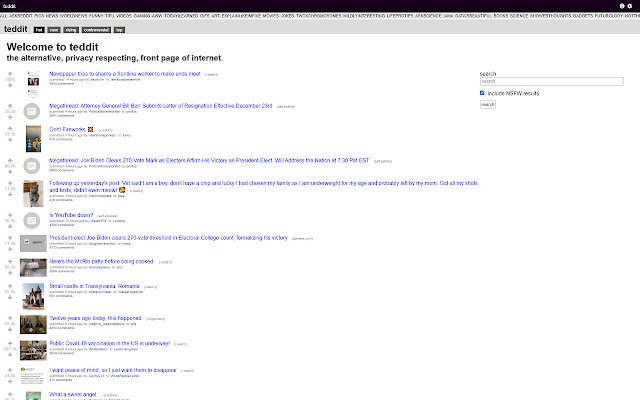The image size is (640, 400).
Task: Open SHOWERTHOUGHTS in the subreddit bar
Action: point(550,16)
